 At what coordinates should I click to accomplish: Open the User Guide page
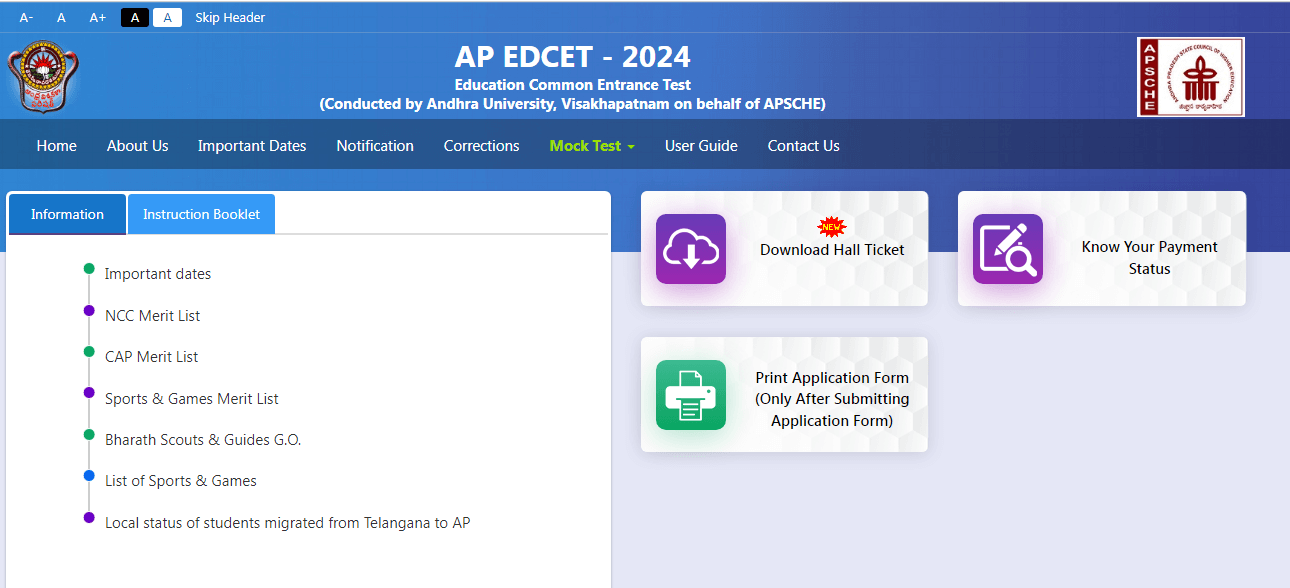tap(701, 146)
